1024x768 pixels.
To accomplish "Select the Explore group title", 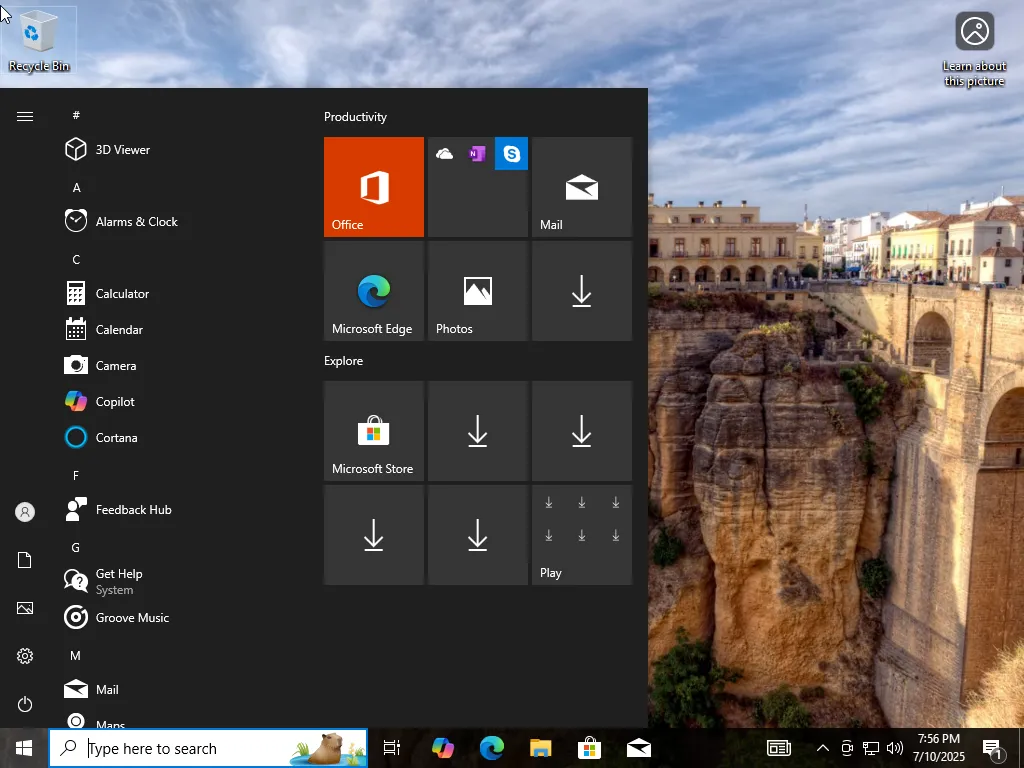I will tap(344, 360).
